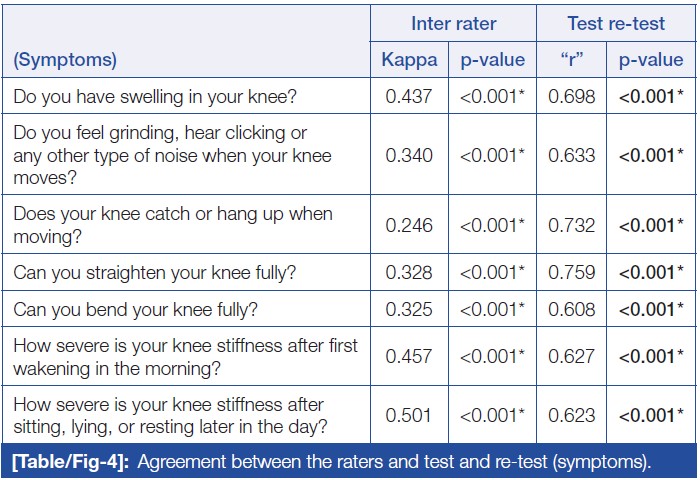Select the Kappa value 0.501
This screenshot has width=700, height=480.
coord(409,415)
